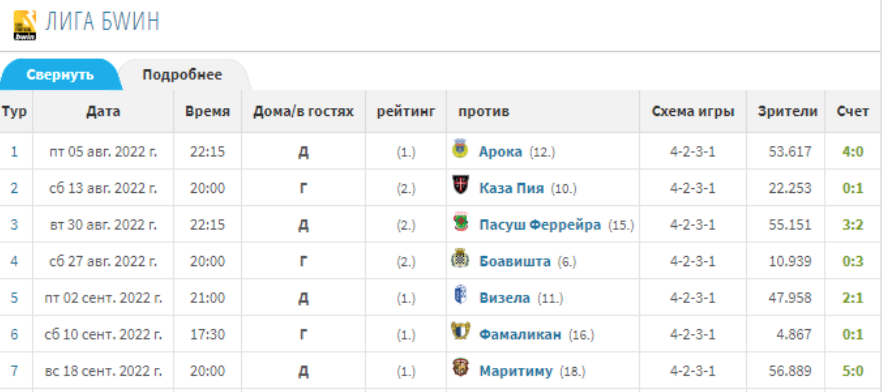Viewport: 882px width, 392px height.
Task: Open the 5:0 match score link
Action: [x=853, y=371]
